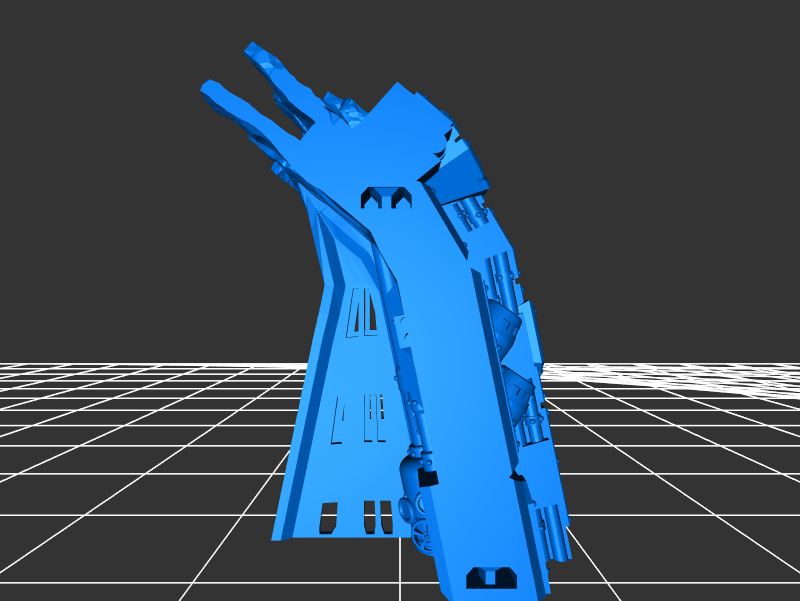Click the twin notch cutout near the model top

tap(385, 198)
